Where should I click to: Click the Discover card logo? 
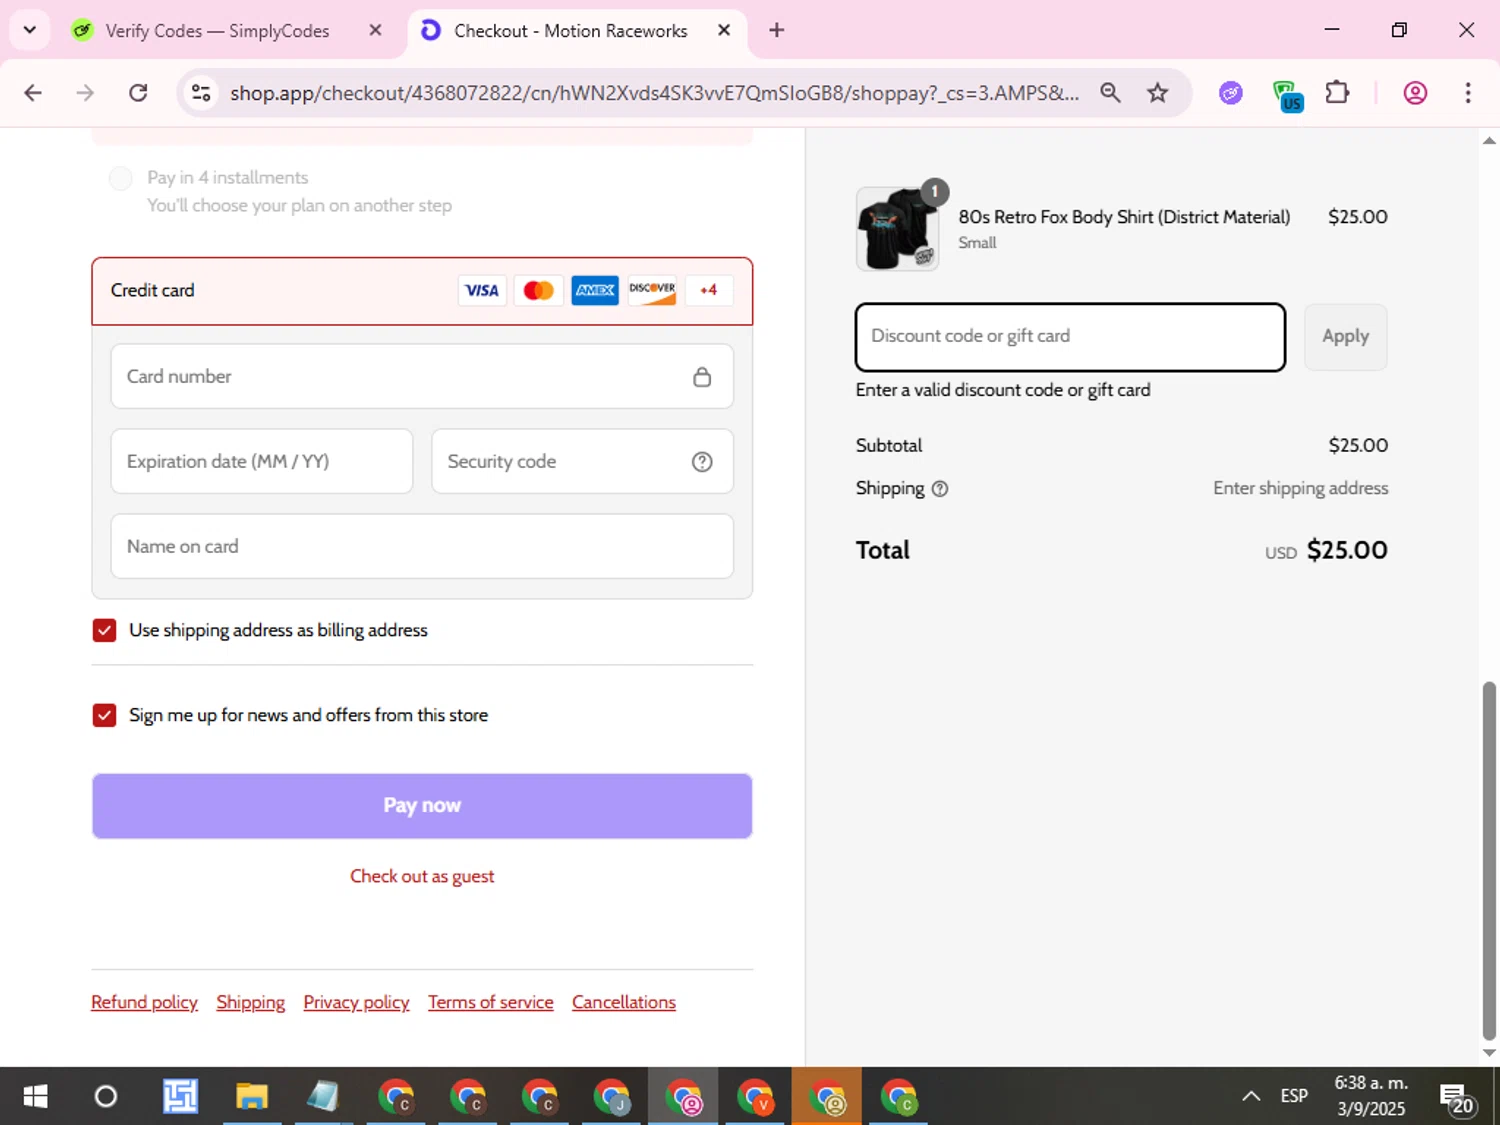652,290
